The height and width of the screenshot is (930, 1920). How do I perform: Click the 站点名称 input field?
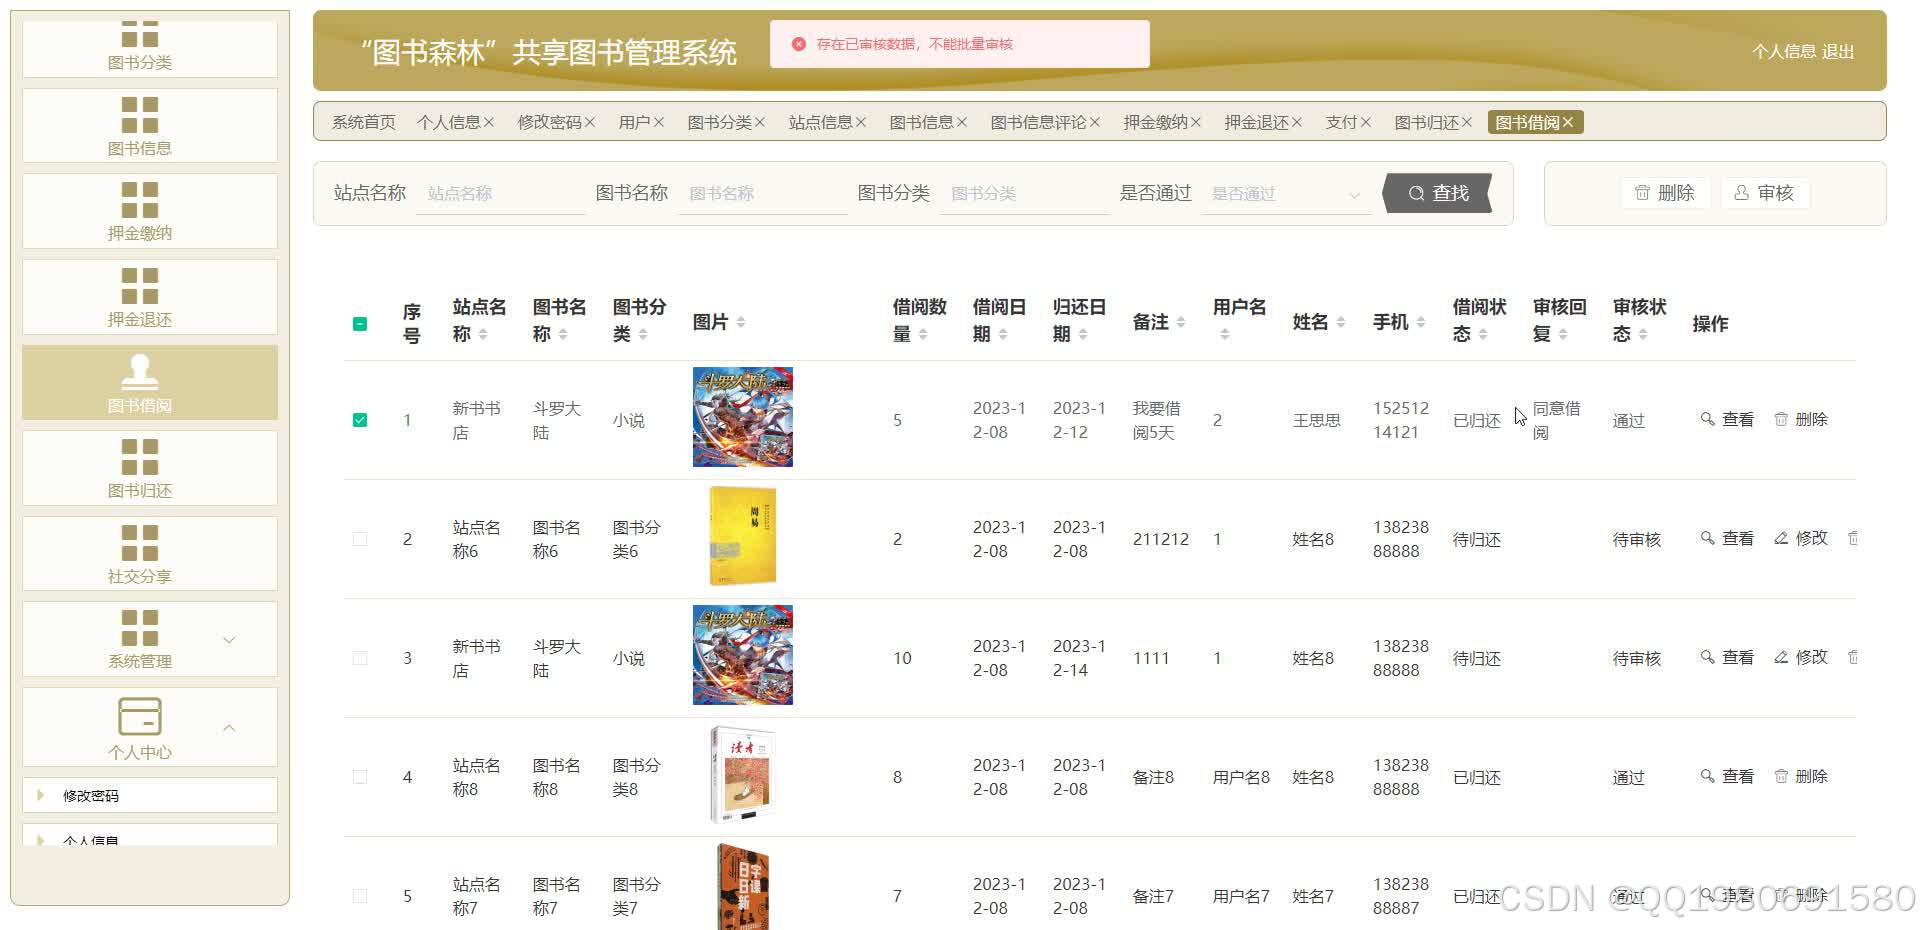(500, 193)
